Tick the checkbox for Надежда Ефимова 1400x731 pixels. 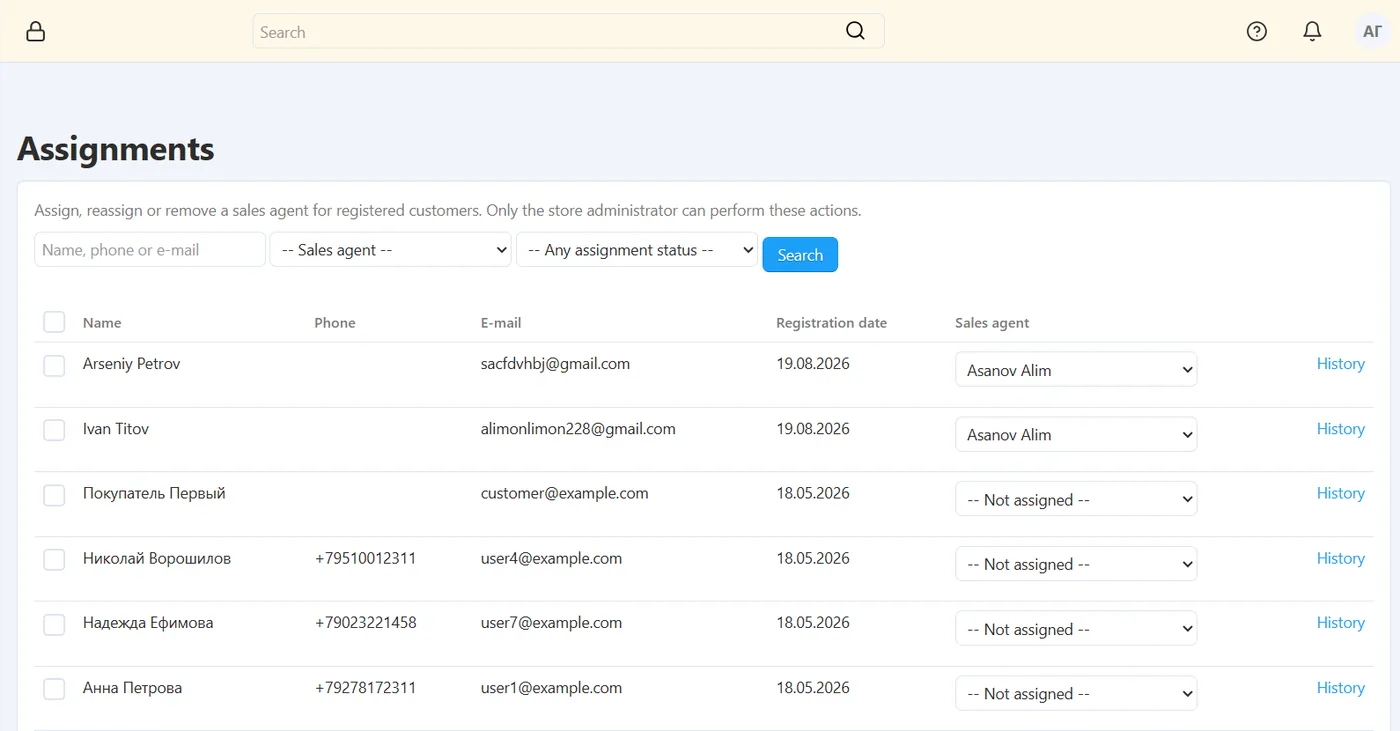pyautogui.click(x=54, y=624)
